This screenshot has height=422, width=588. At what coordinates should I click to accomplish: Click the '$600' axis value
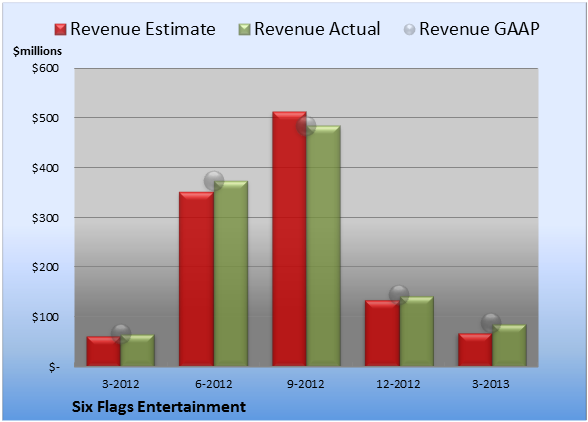click(45, 68)
